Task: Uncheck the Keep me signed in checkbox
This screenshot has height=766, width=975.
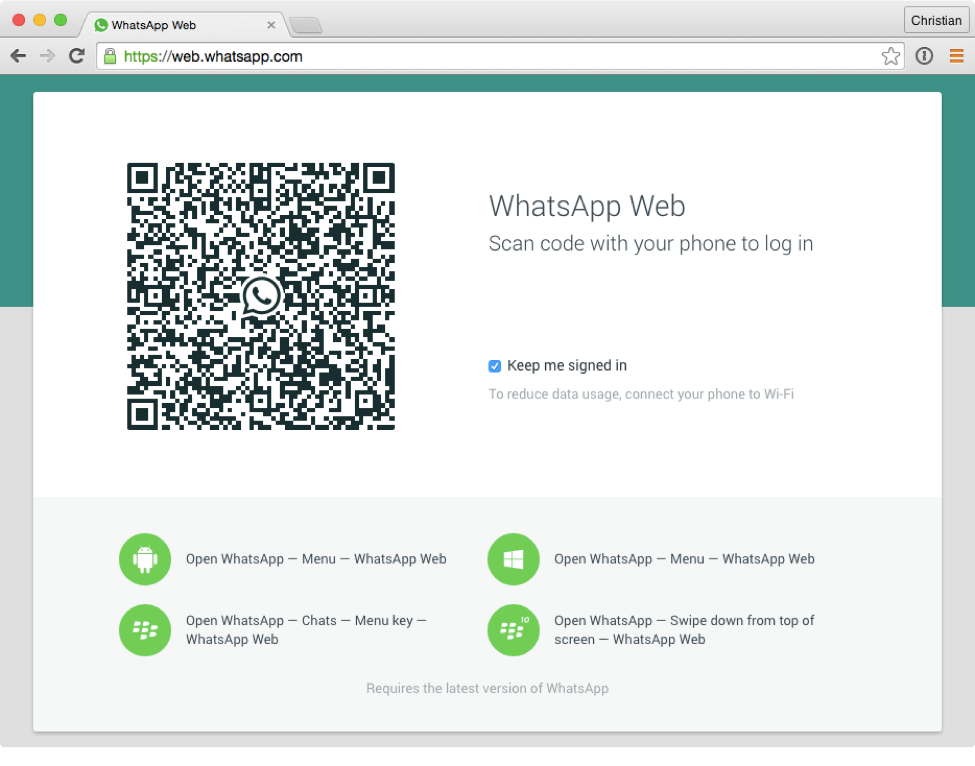Action: pos(495,366)
